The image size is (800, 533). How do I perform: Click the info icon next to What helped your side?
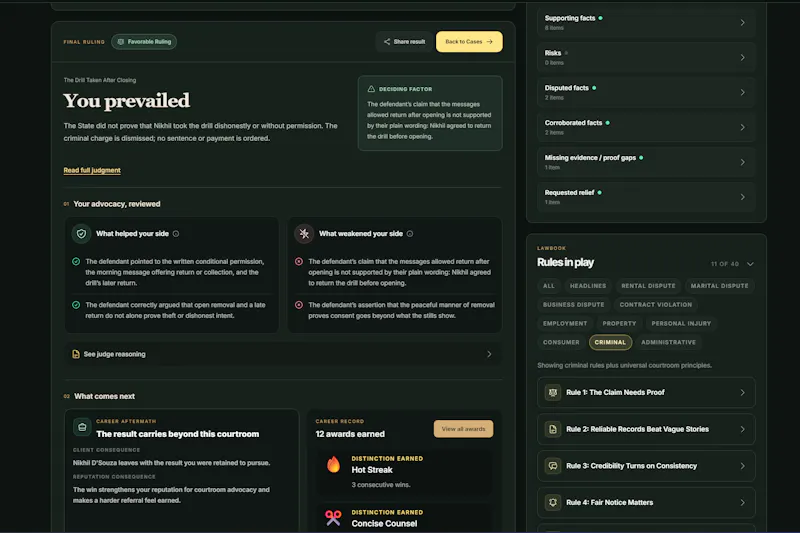coord(176,234)
